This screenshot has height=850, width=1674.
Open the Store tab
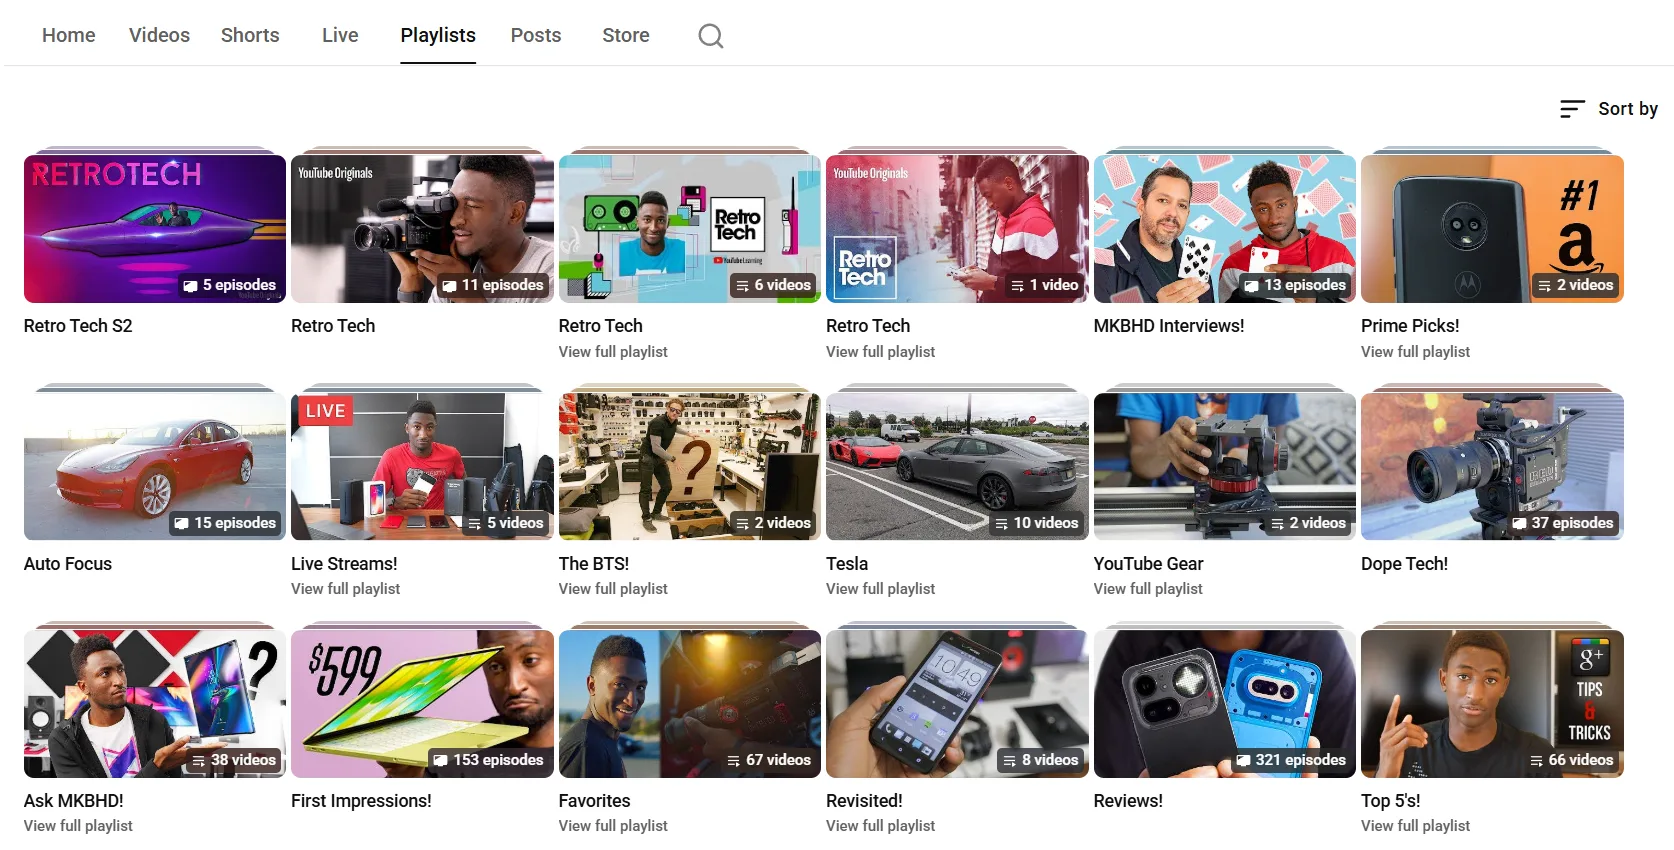click(626, 35)
